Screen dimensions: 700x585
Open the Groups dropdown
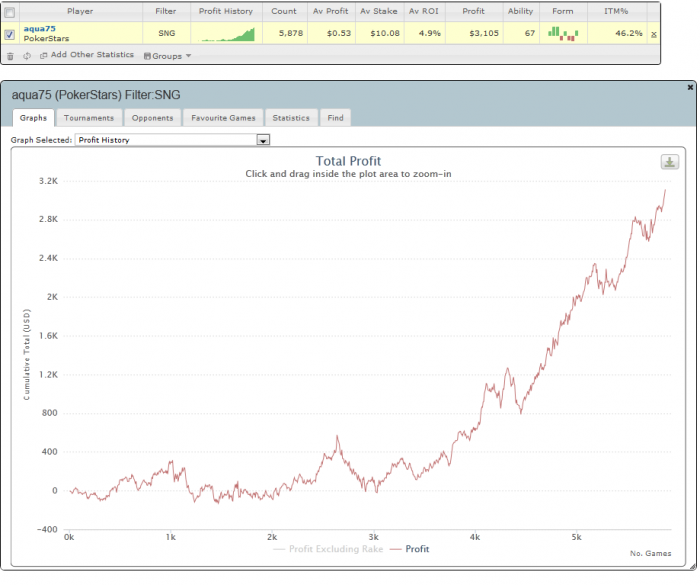(x=167, y=56)
